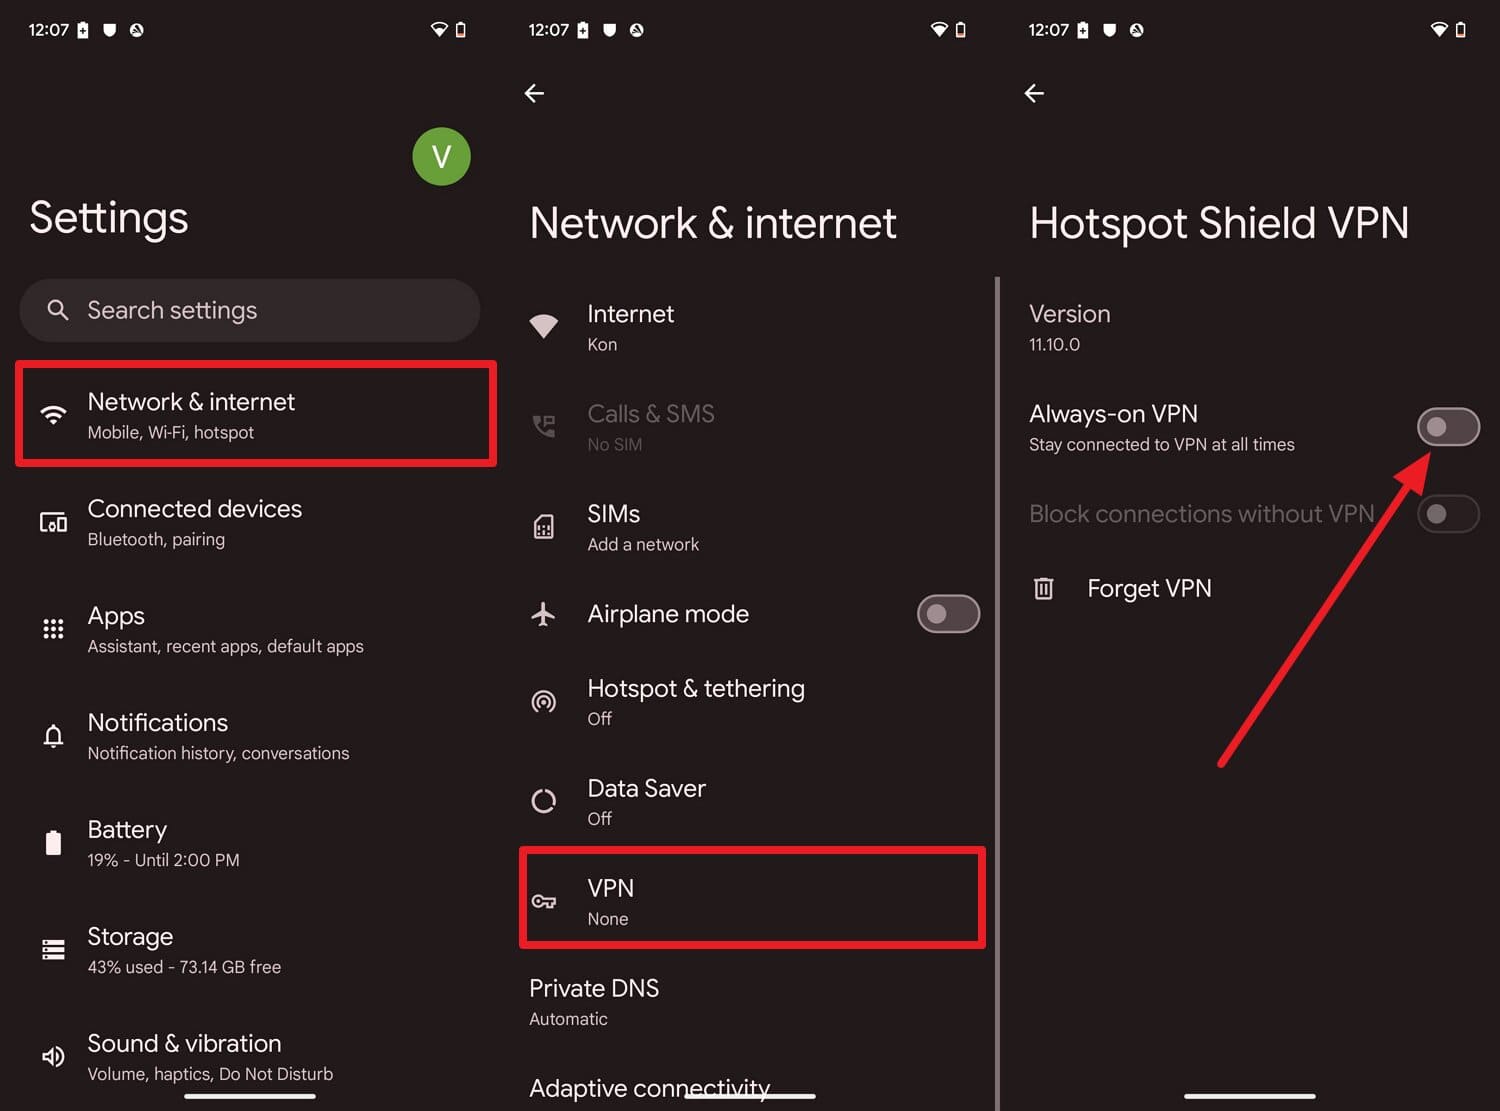Click the Data Saver circle icon
The image size is (1500, 1111).
click(543, 801)
